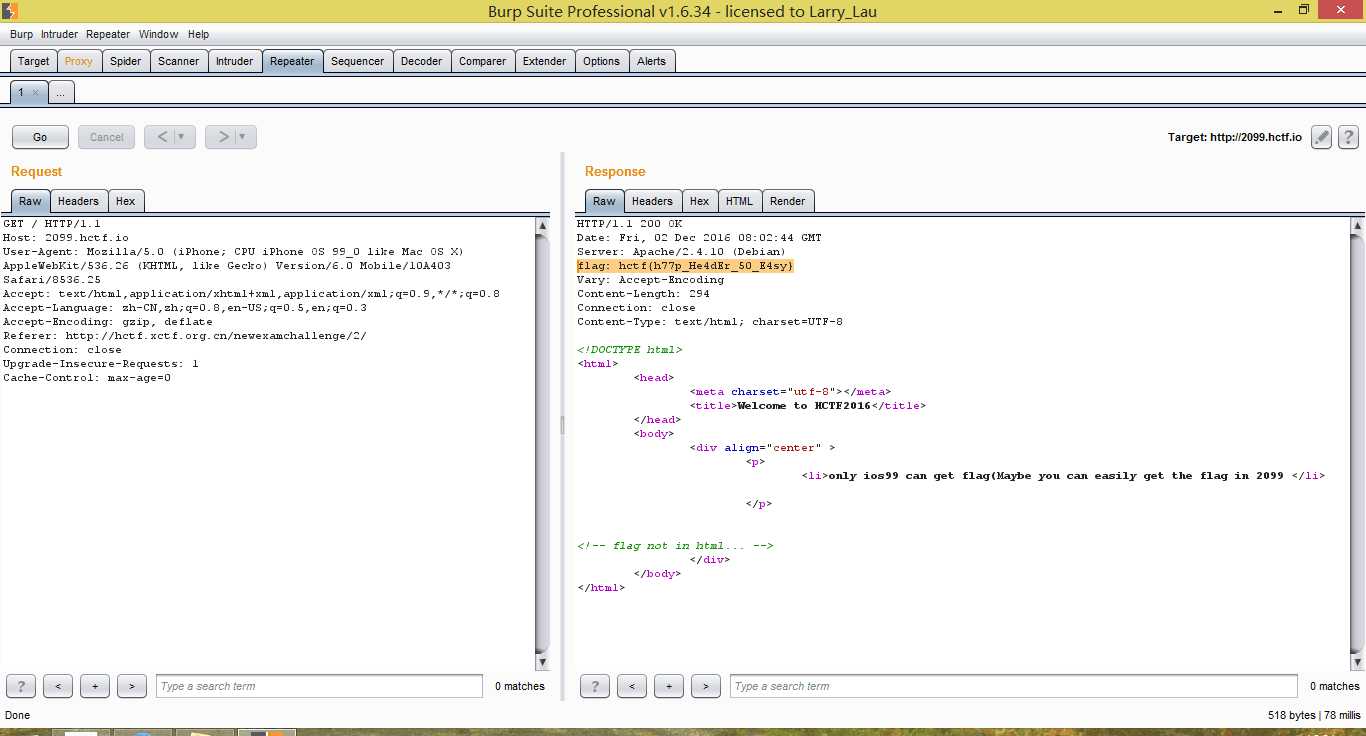Switch to the Scanner tab
The width and height of the screenshot is (1366, 736).
click(x=179, y=61)
